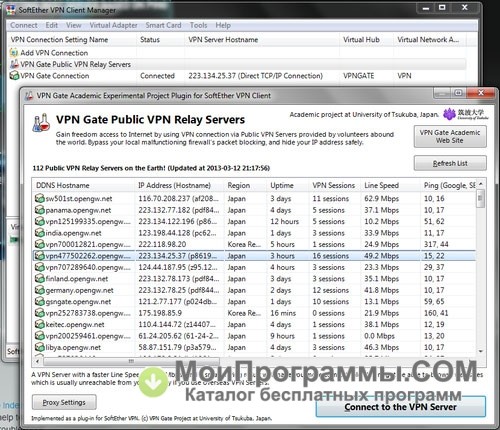Select server icon for panama.opengw.net

40,210
